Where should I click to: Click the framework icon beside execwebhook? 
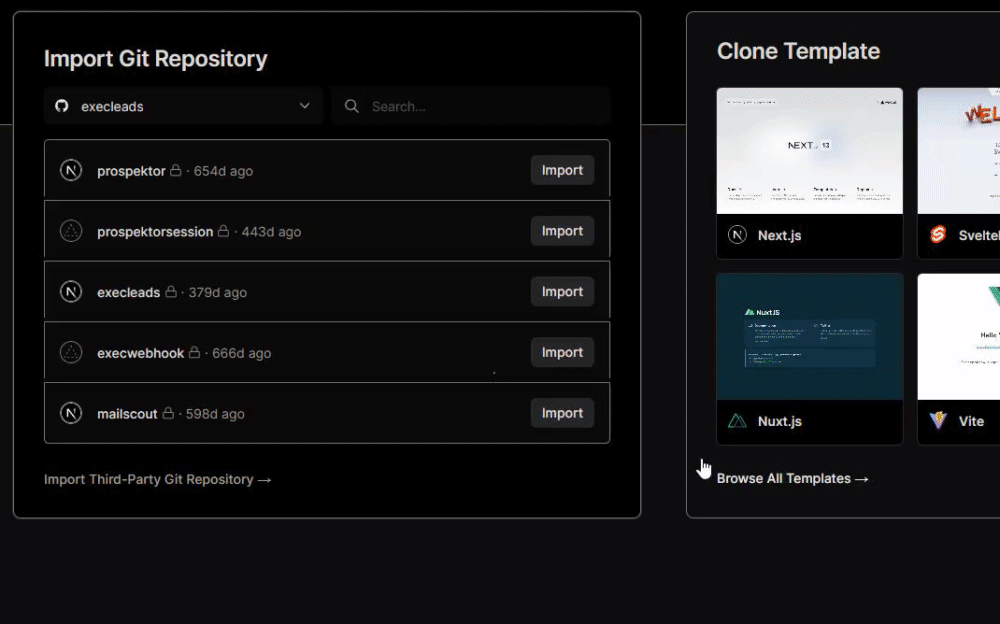click(71, 352)
